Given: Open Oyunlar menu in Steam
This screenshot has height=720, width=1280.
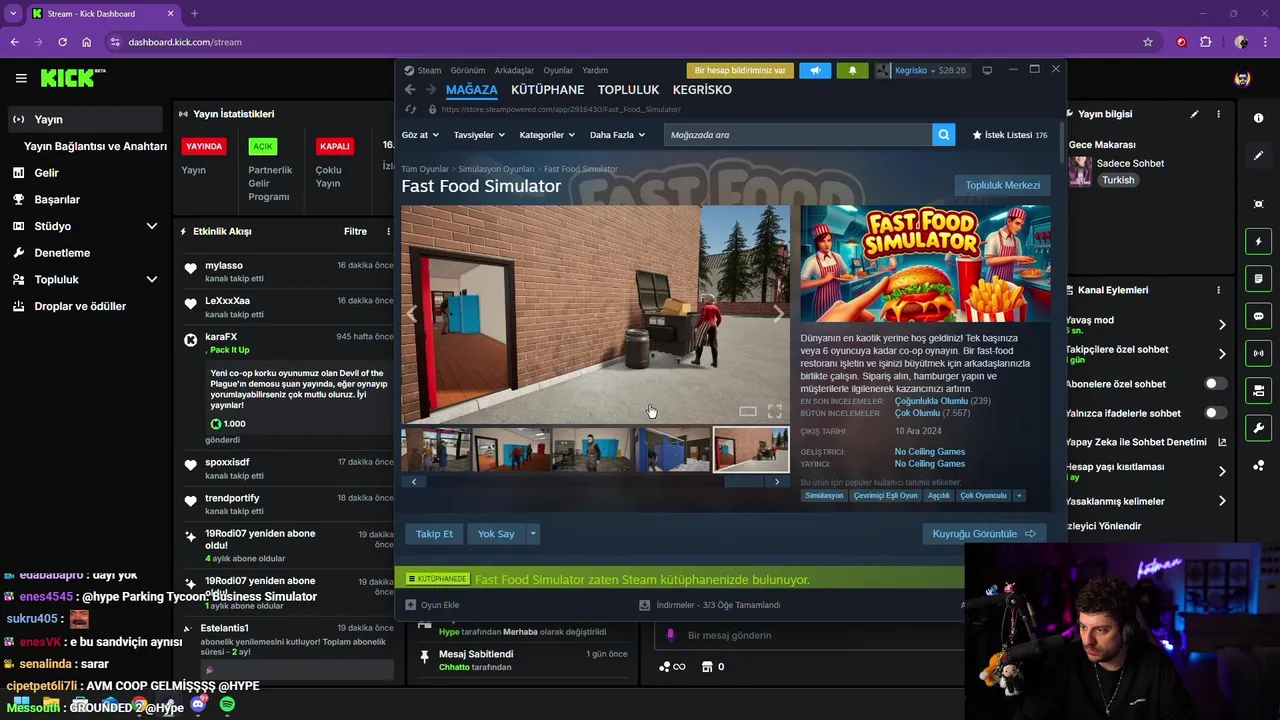Looking at the screenshot, I should [558, 71].
